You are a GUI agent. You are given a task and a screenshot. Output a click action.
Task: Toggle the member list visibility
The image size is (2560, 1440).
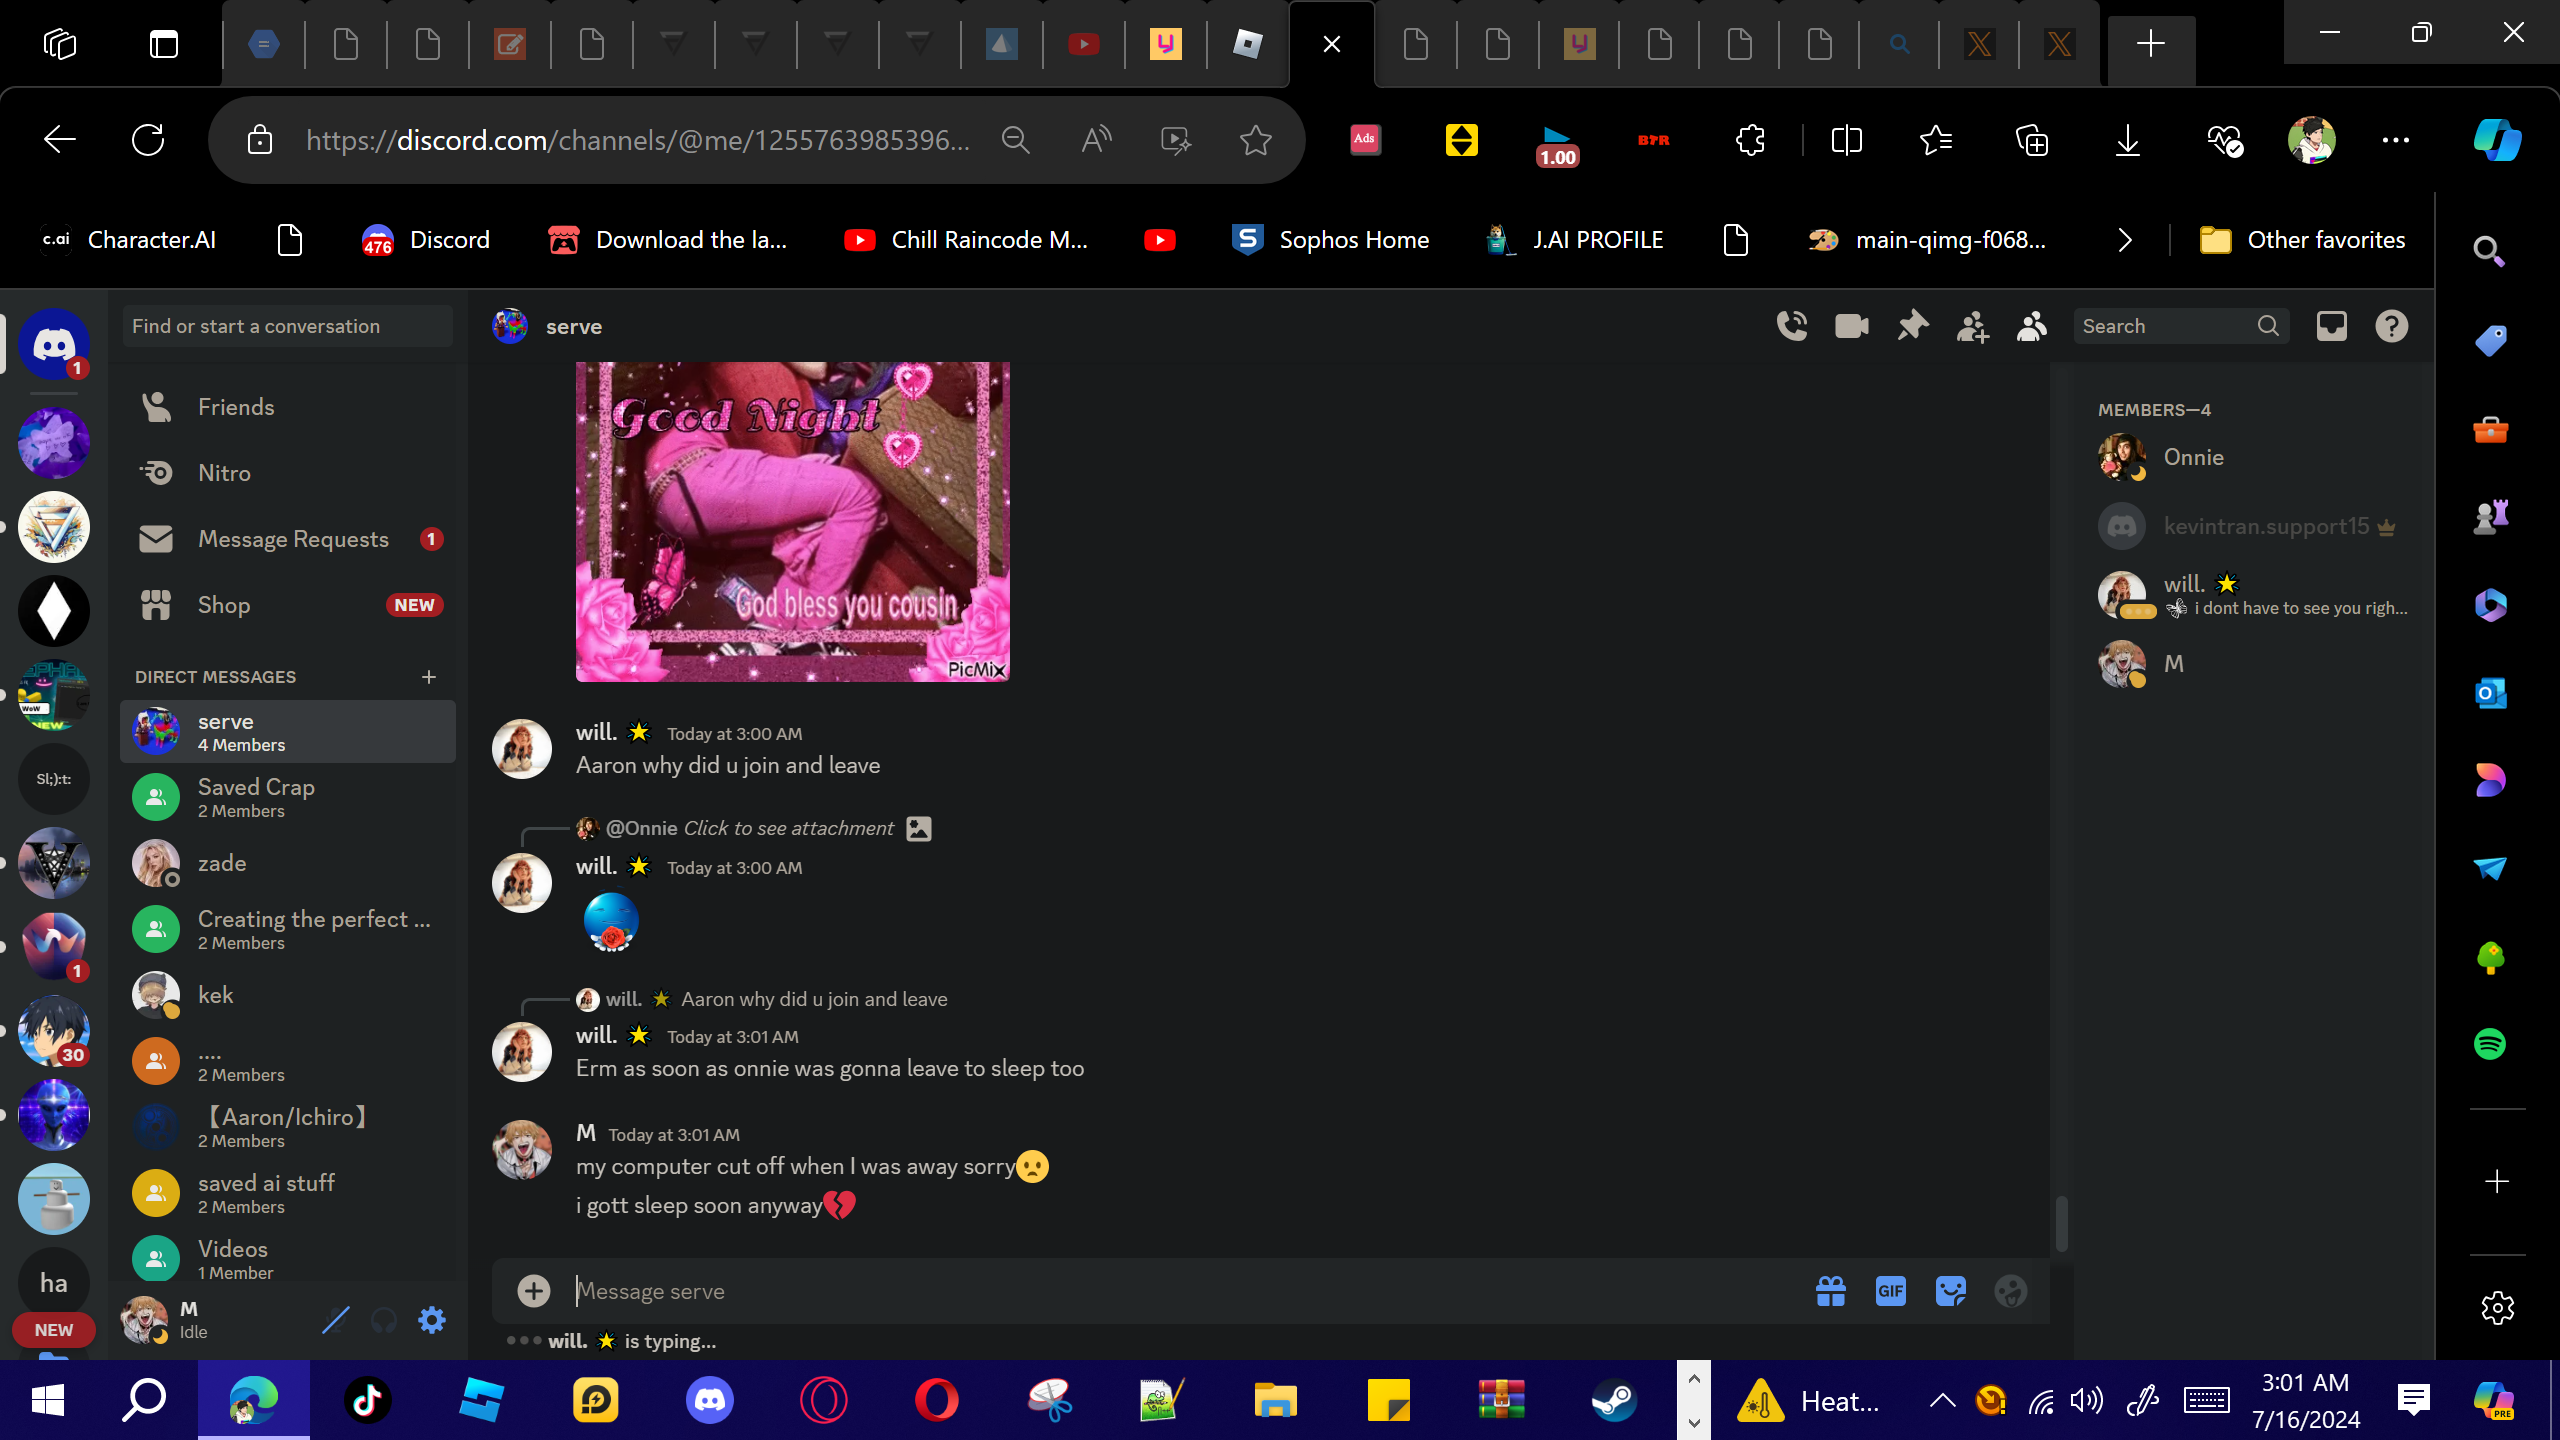[2031, 326]
